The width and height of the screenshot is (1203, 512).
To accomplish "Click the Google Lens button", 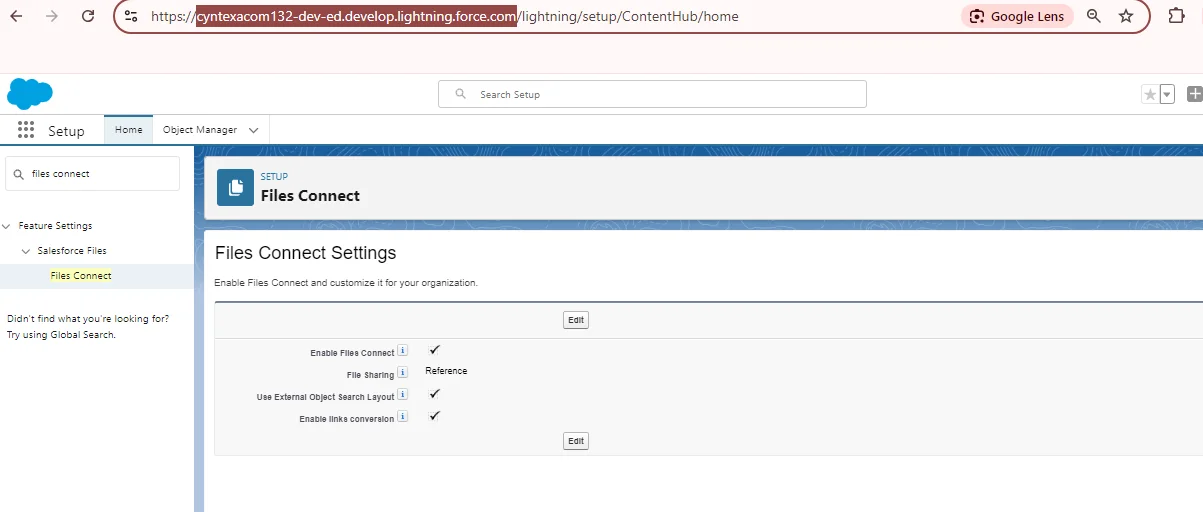I will click(1017, 16).
